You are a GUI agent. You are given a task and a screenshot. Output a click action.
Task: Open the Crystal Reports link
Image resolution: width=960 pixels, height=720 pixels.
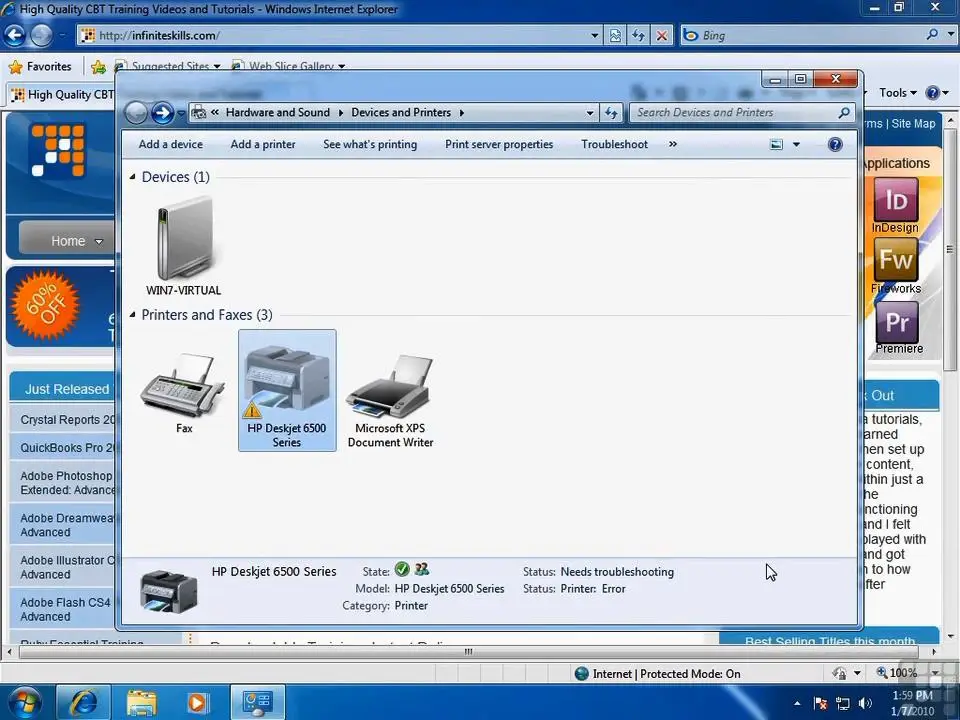click(x=67, y=420)
